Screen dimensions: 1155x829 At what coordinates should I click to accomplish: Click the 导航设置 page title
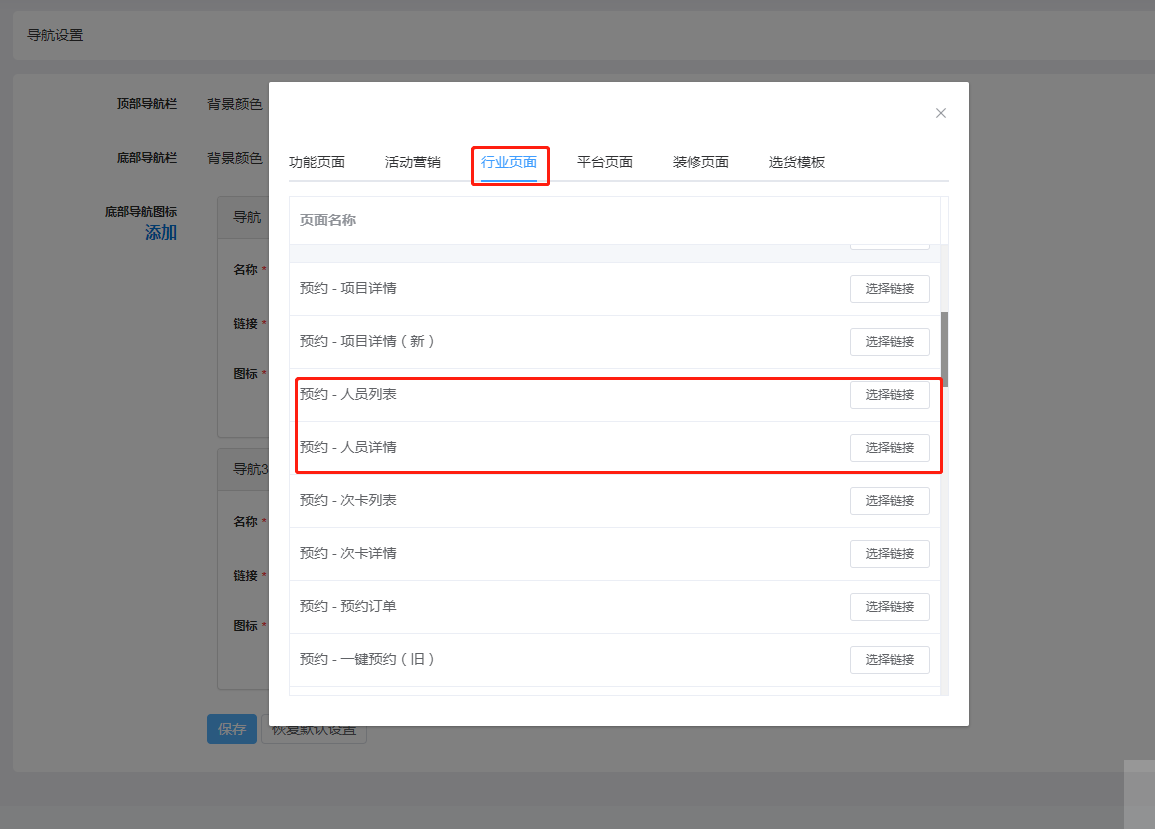[x=55, y=35]
